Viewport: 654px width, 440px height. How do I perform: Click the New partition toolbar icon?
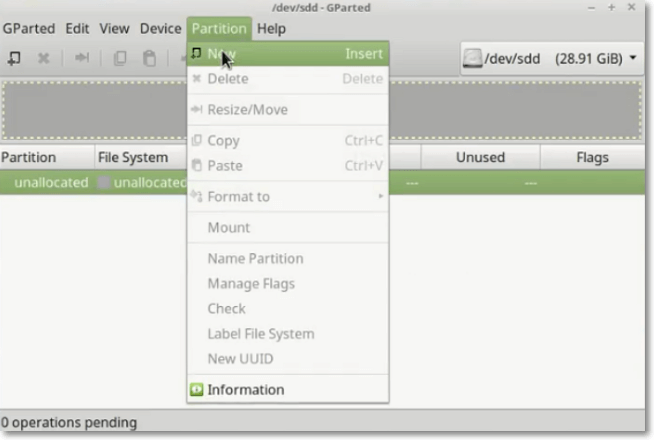click(14, 58)
